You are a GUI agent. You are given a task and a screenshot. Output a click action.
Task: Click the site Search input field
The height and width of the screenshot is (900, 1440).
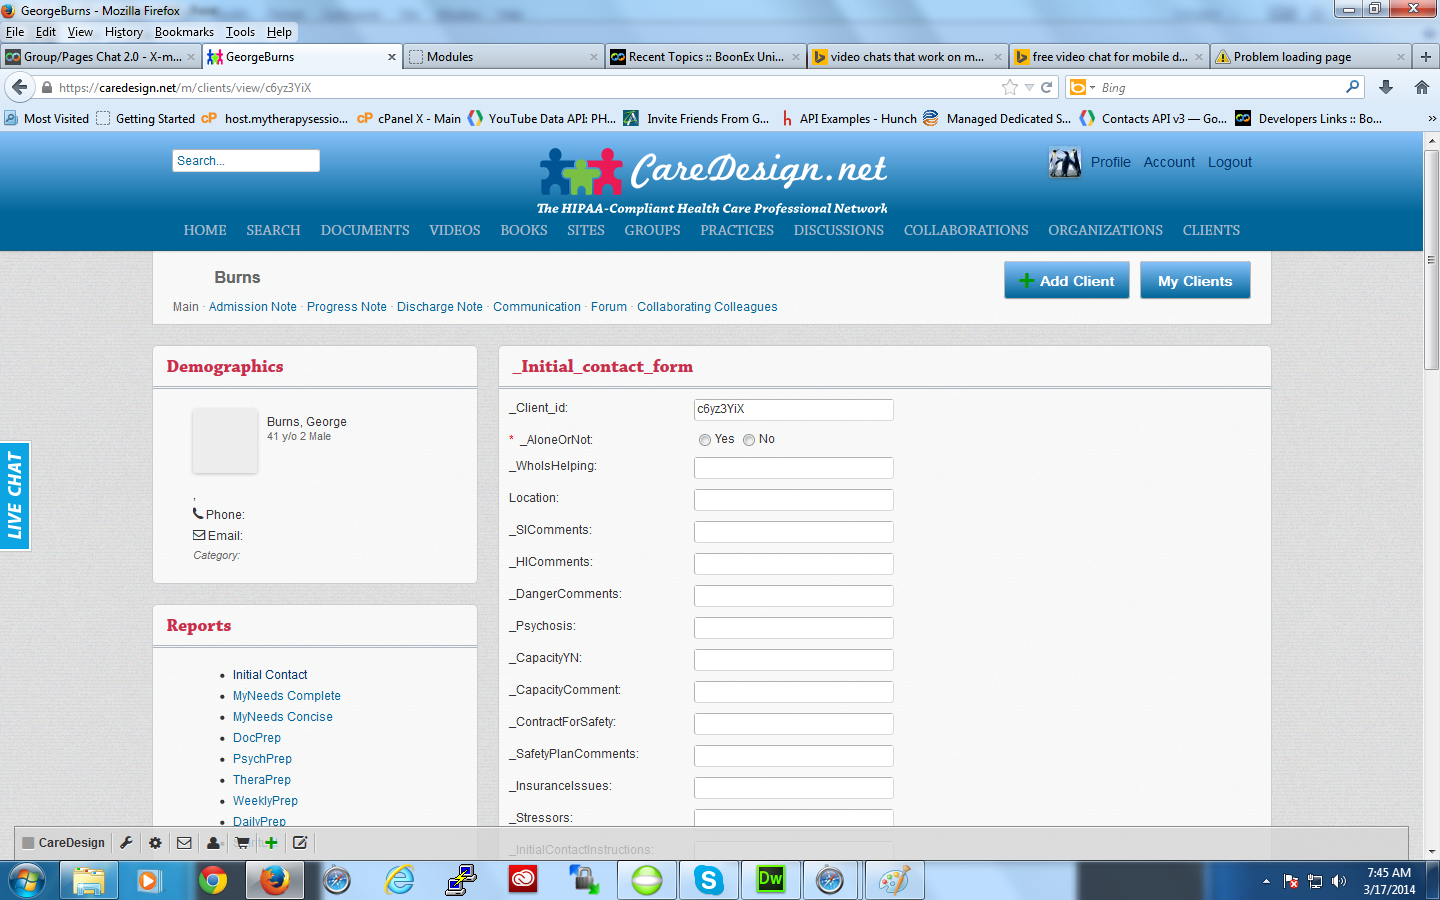click(246, 161)
